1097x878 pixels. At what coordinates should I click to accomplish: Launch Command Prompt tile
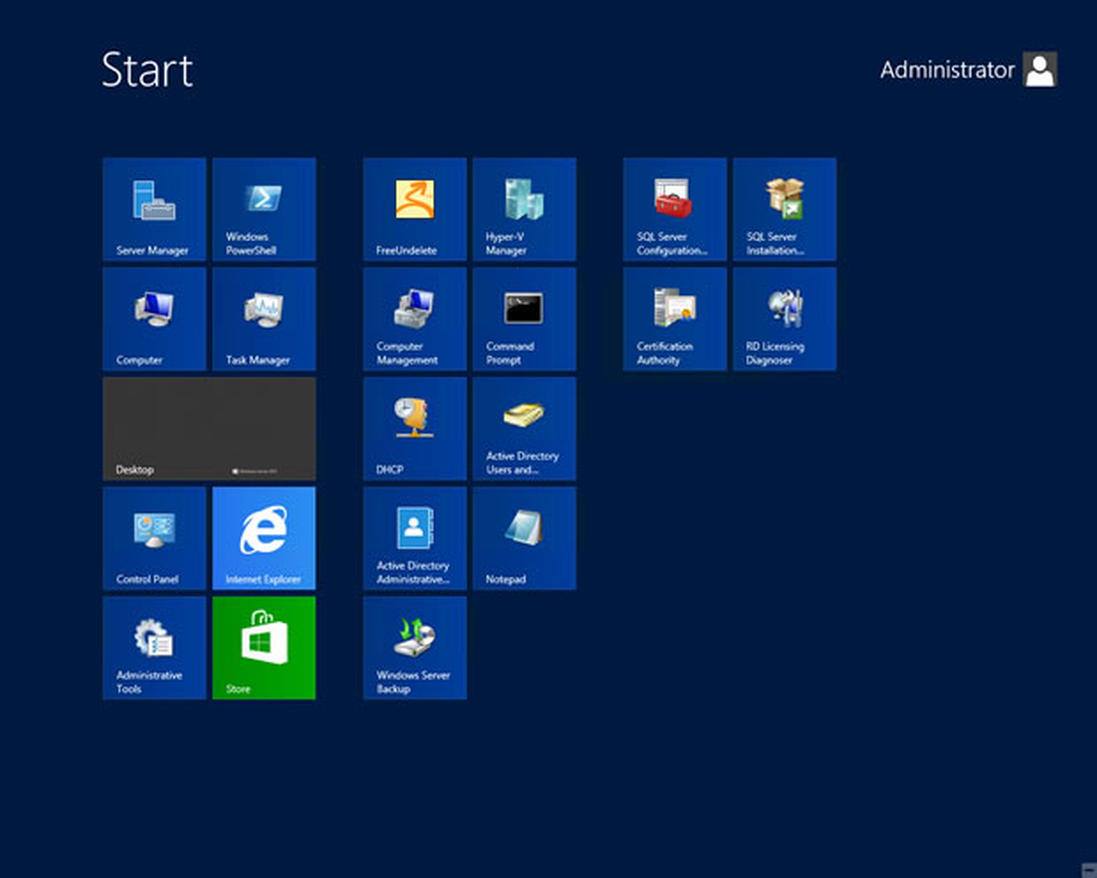point(525,319)
